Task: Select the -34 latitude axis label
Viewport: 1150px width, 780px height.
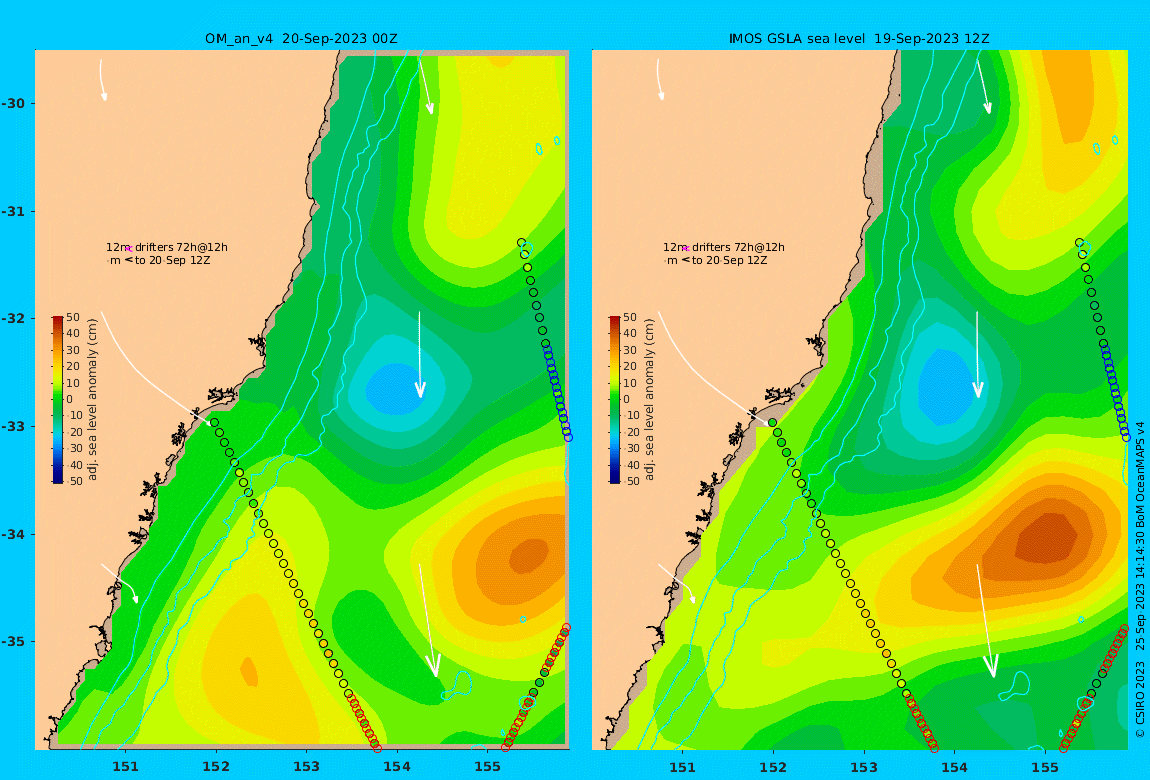Action: (x=13, y=534)
